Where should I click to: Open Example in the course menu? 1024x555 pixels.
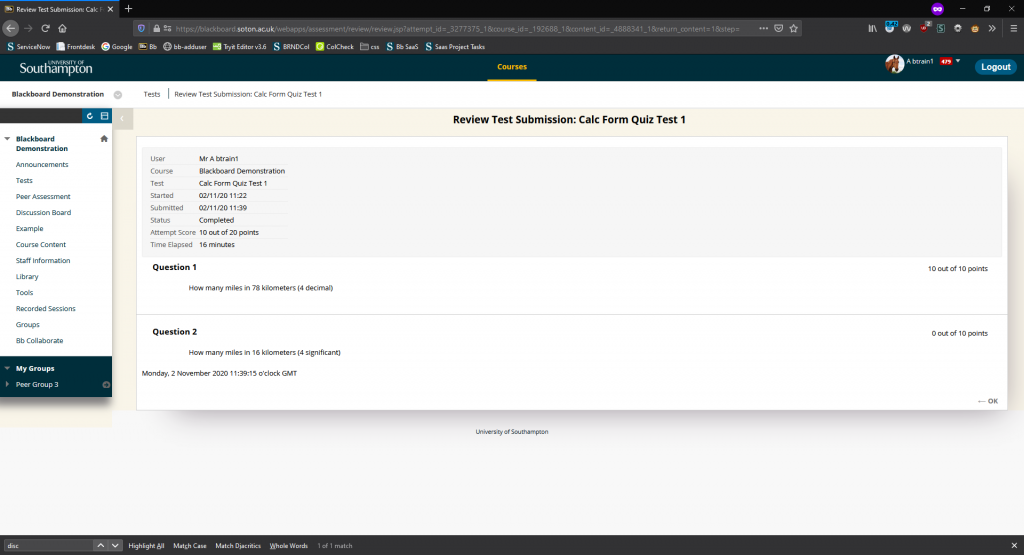[29, 229]
